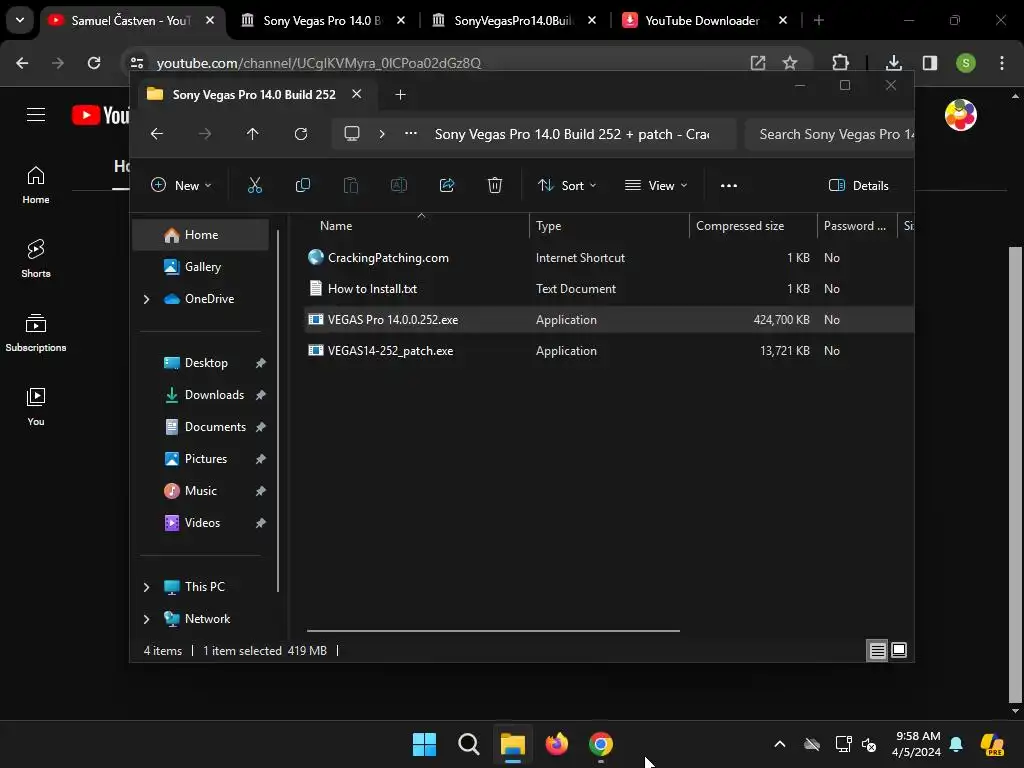The image size is (1024, 768).
Task: Open the View dropdown
Action: 656,185
